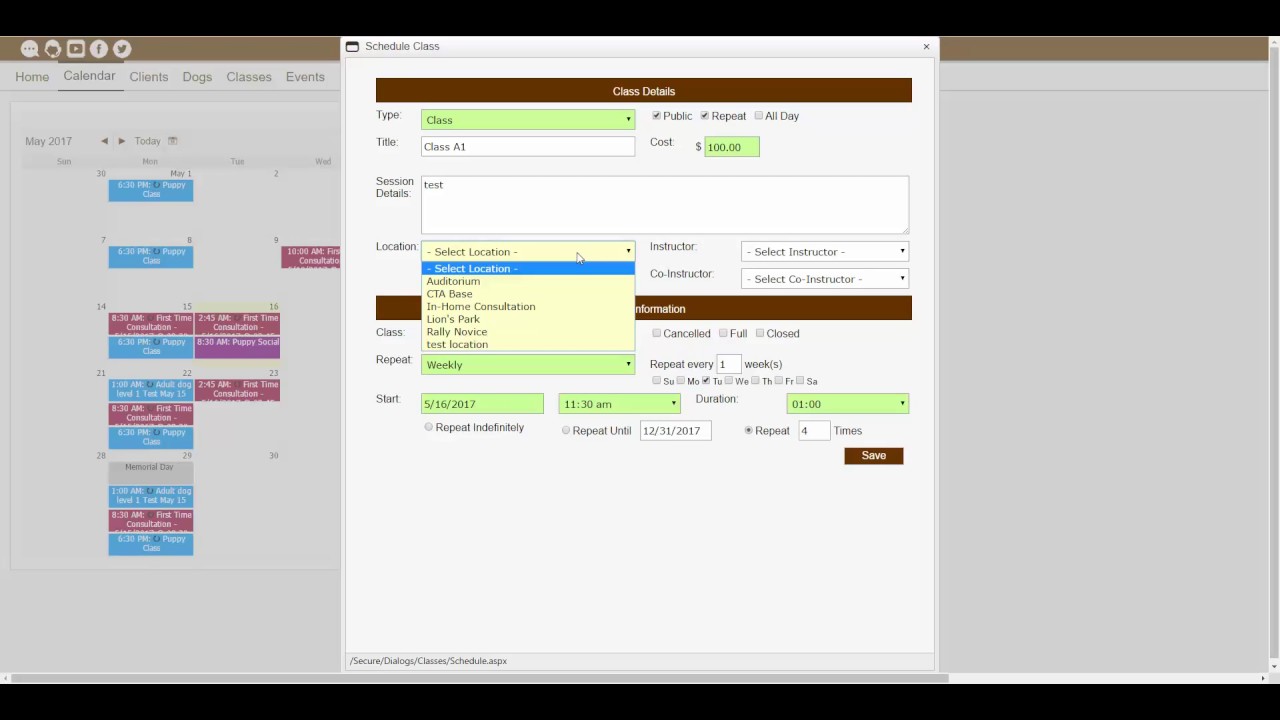Uncheck the Public checkbox
The height and width of the screenshot is (720, 1280).
pos(656,116)
